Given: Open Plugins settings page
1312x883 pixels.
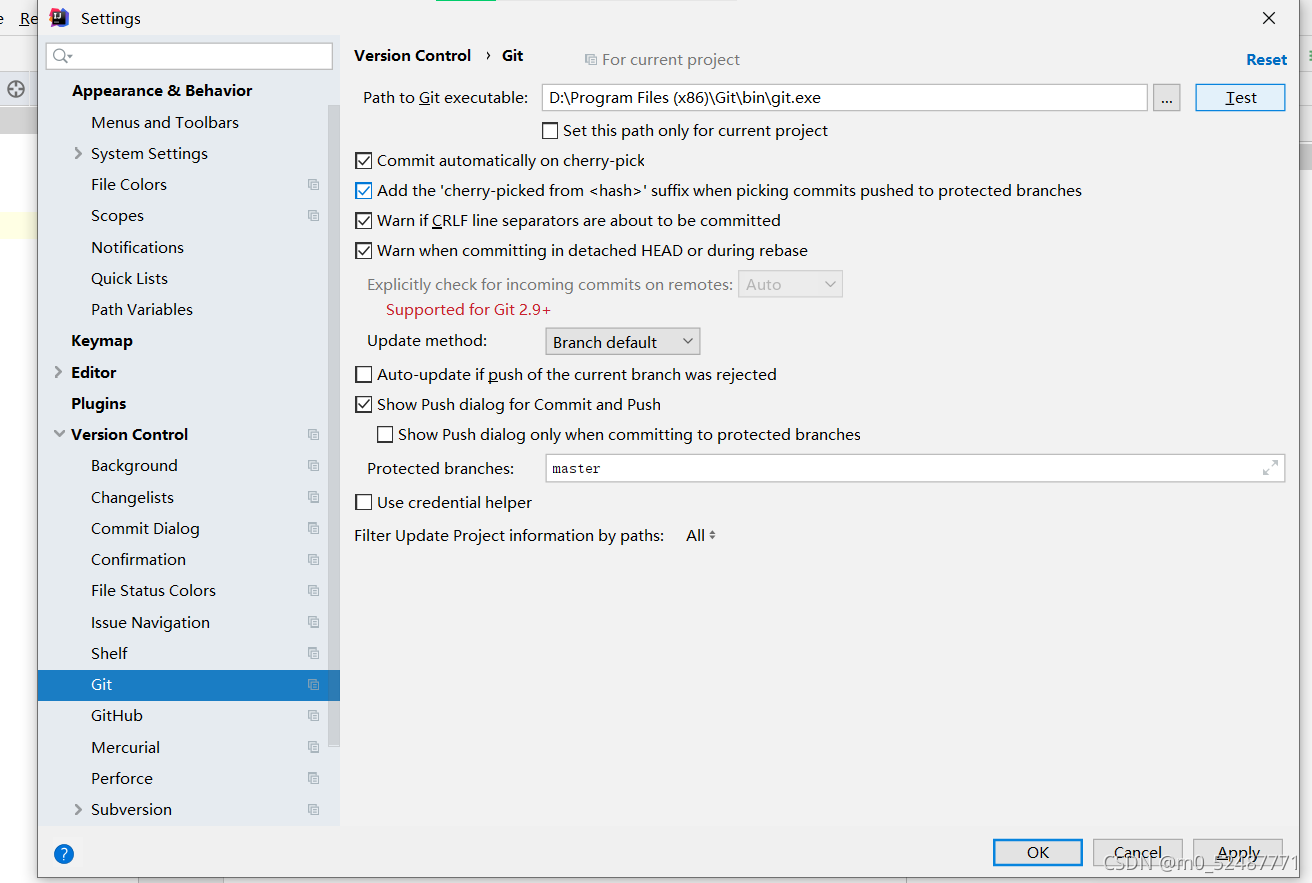Looking at the screenshot, I should (x=99, y=403).
